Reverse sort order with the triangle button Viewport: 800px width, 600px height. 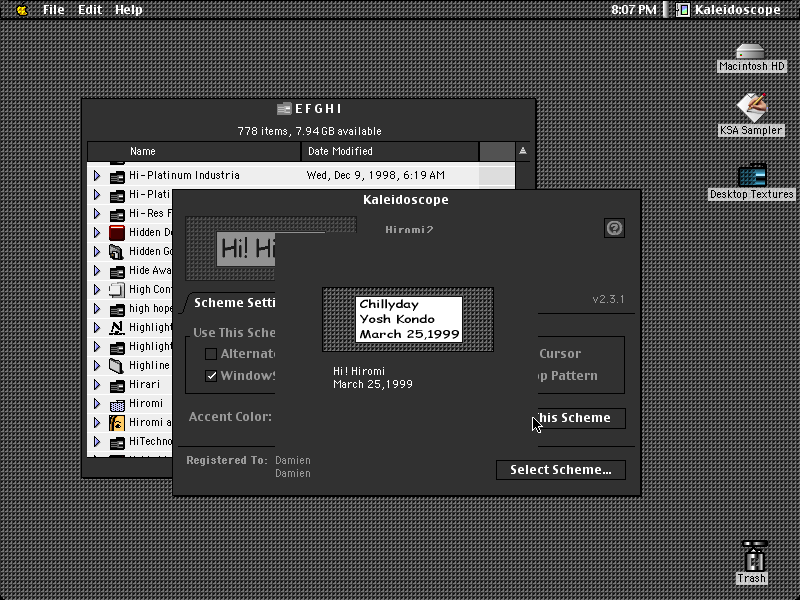522,151
